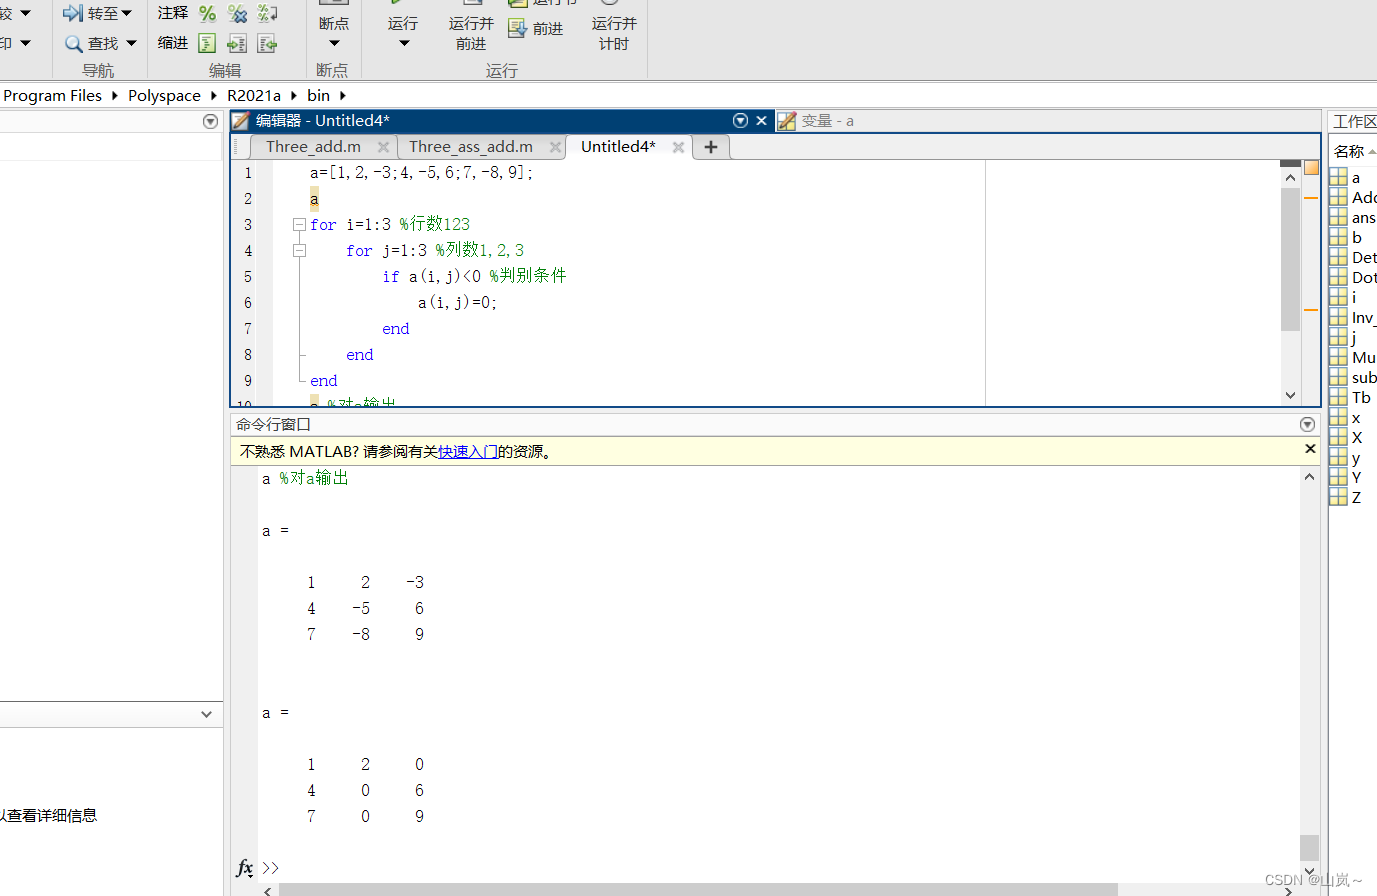Click the 转至 (Go To) button
Screen dimensions: 1377x896
point(97,13)
